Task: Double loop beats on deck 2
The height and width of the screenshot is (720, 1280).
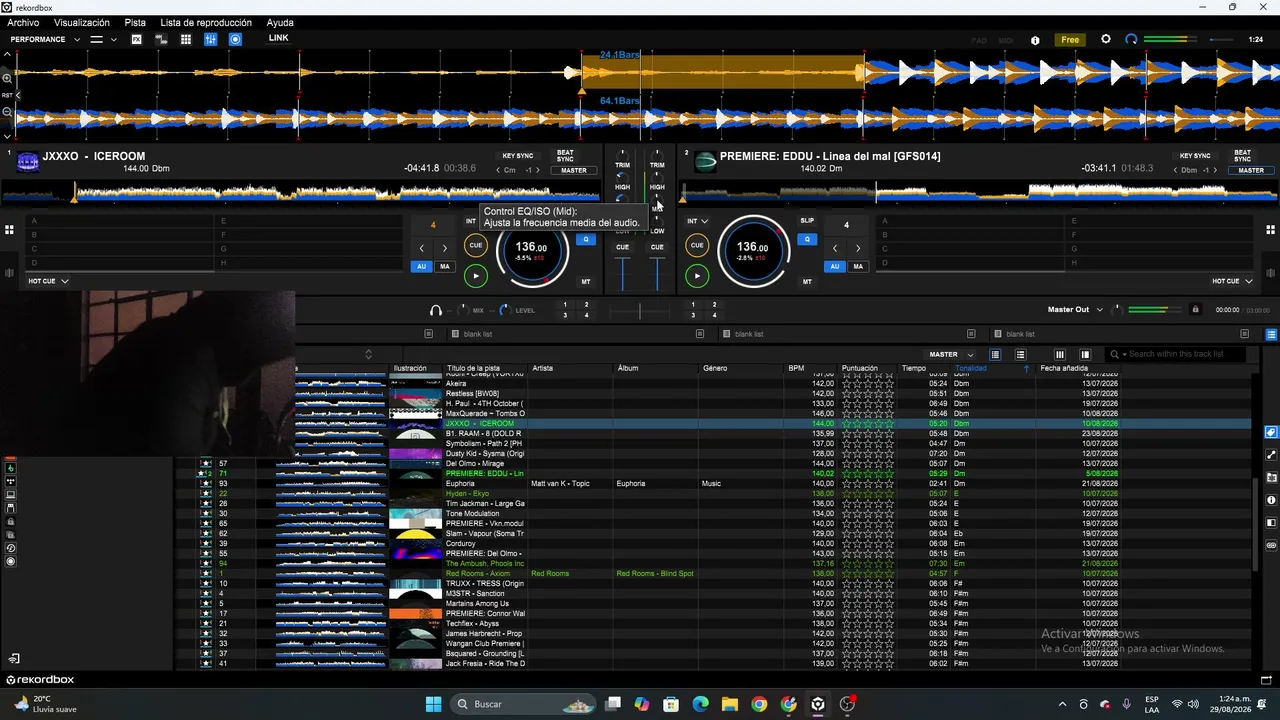Action: pos(857,248)
